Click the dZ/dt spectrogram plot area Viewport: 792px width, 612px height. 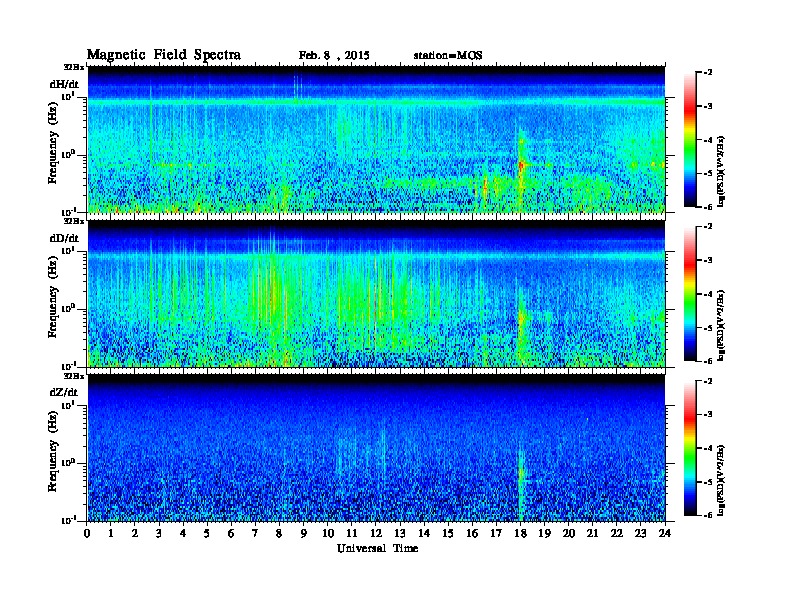tap(376, 448)
